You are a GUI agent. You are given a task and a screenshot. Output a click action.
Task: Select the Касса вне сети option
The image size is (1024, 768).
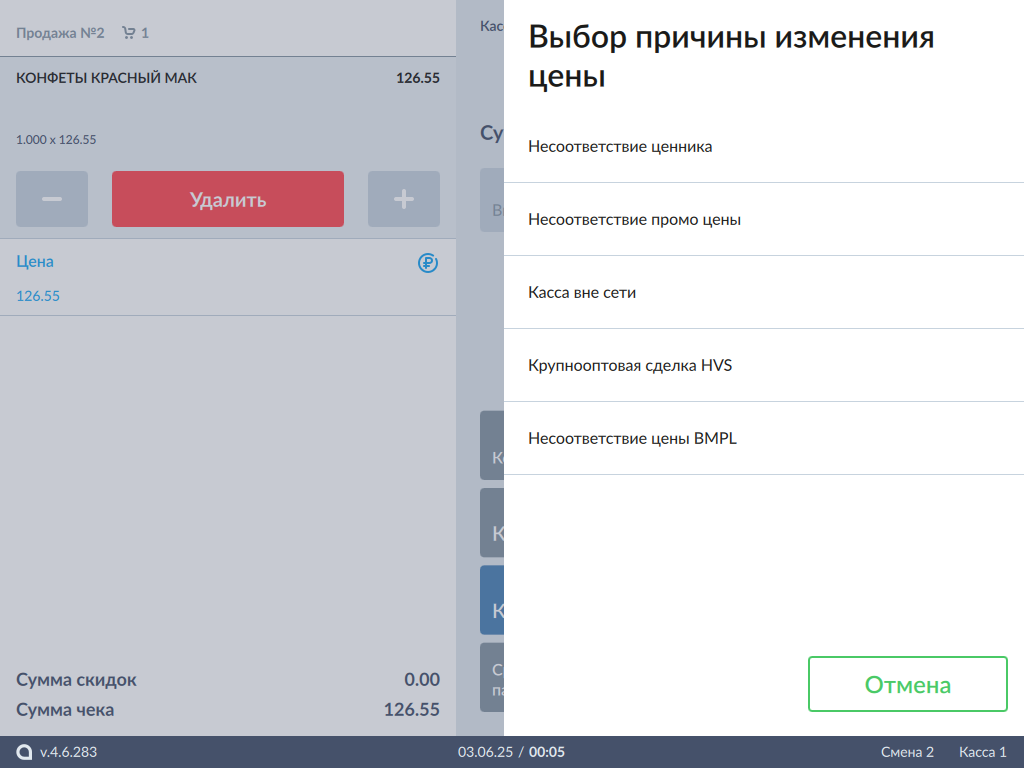click(582, 293)
